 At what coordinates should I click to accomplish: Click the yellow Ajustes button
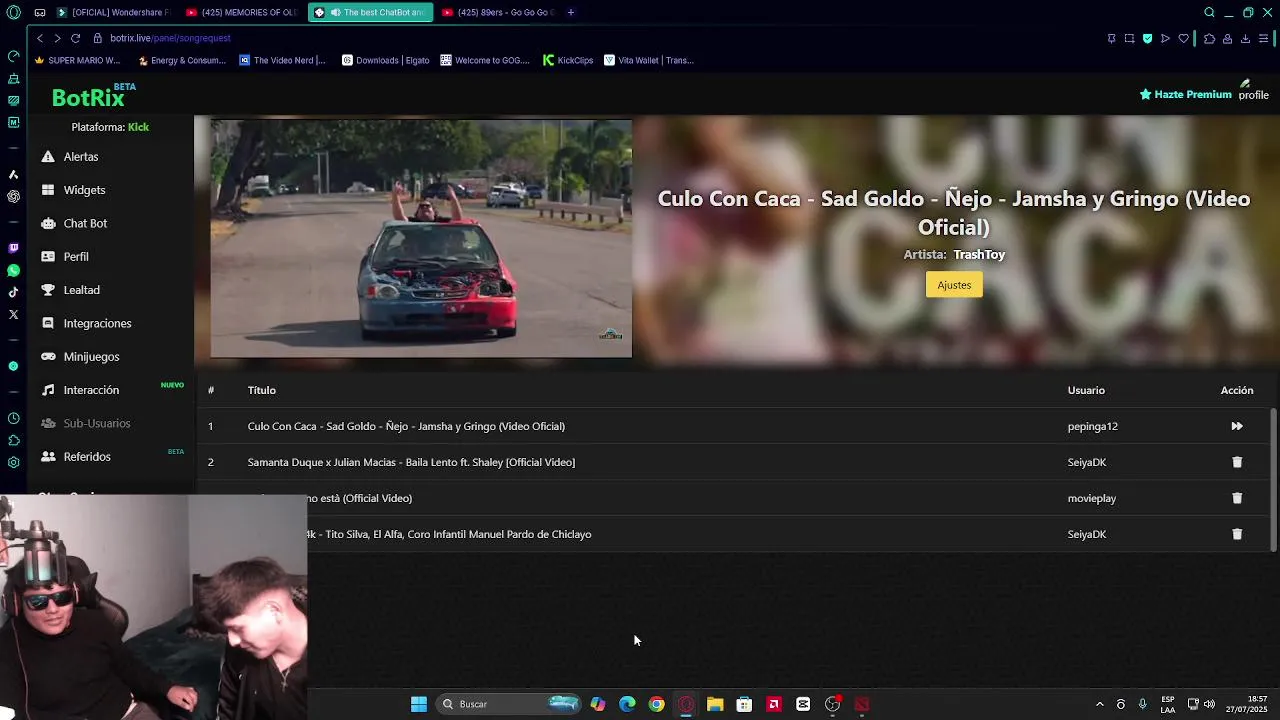(954, 285)
